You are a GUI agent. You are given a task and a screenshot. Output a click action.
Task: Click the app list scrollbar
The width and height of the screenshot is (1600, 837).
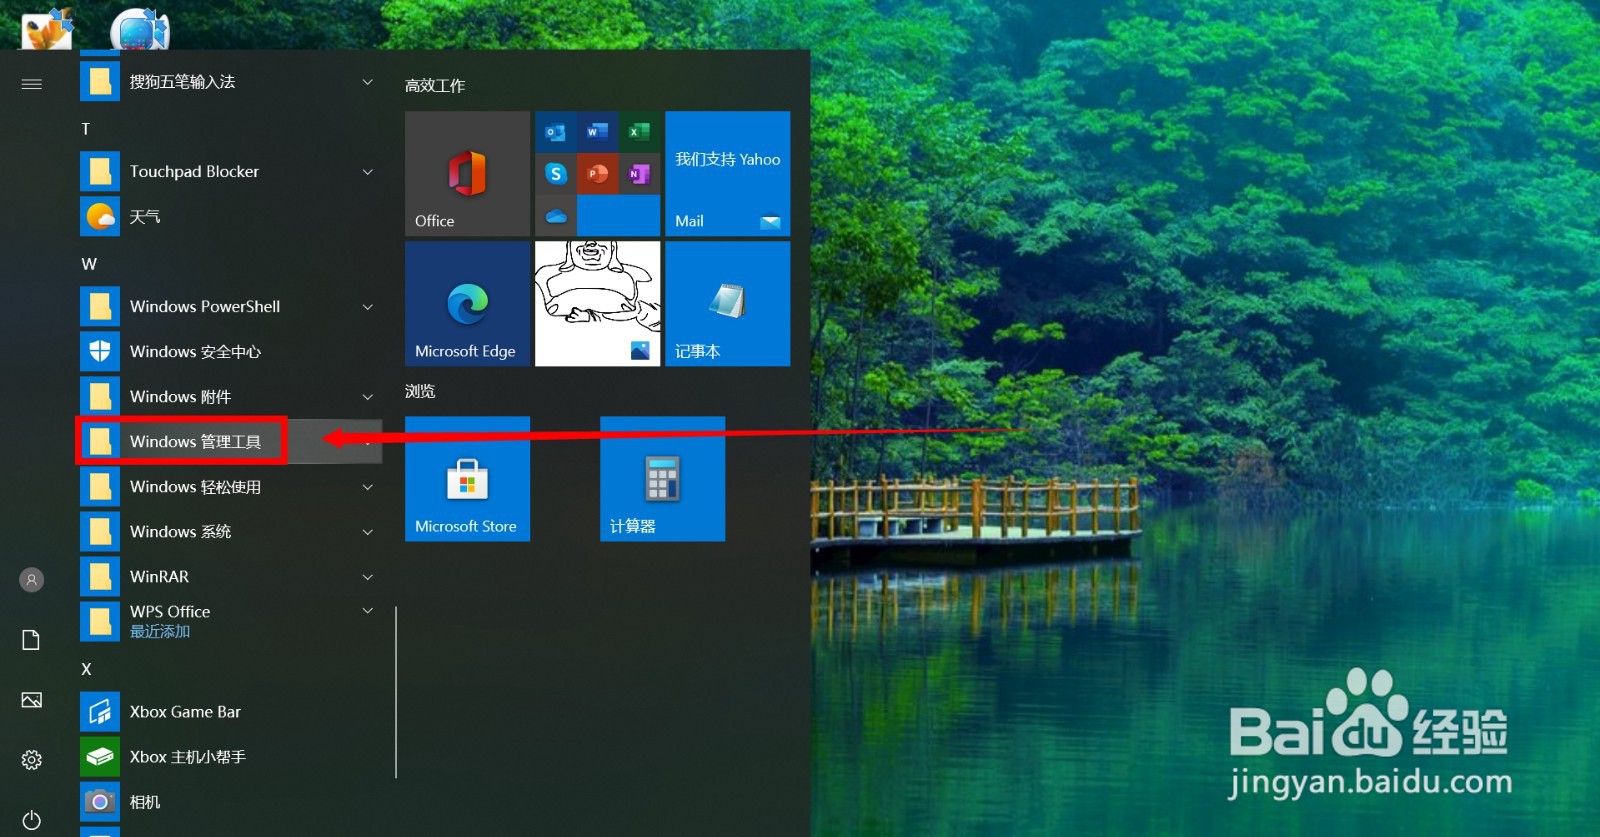pyautogui.click(x=396, y=692)
